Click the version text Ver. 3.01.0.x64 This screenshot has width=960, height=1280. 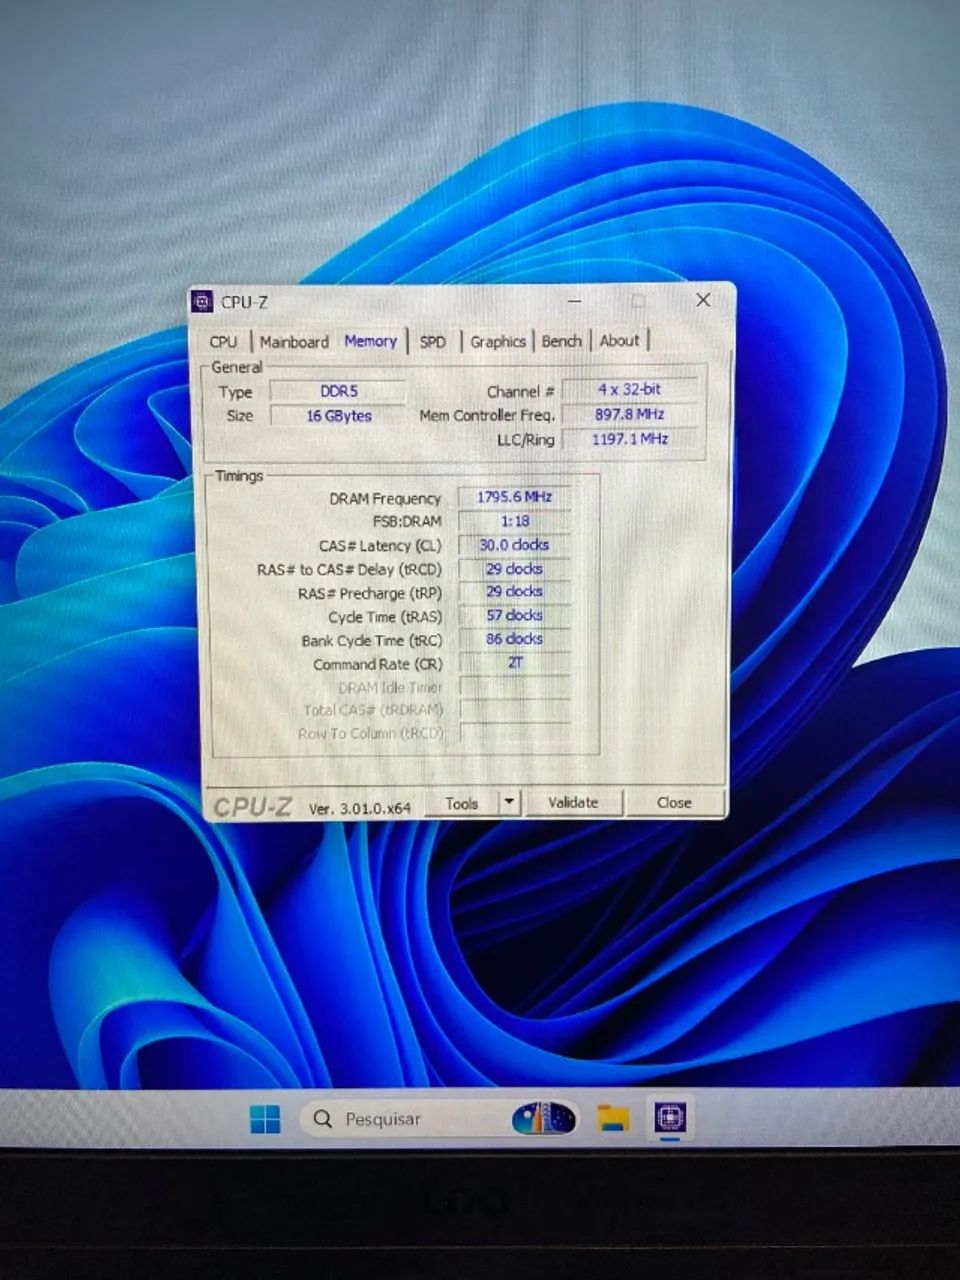tap(360, 808)
